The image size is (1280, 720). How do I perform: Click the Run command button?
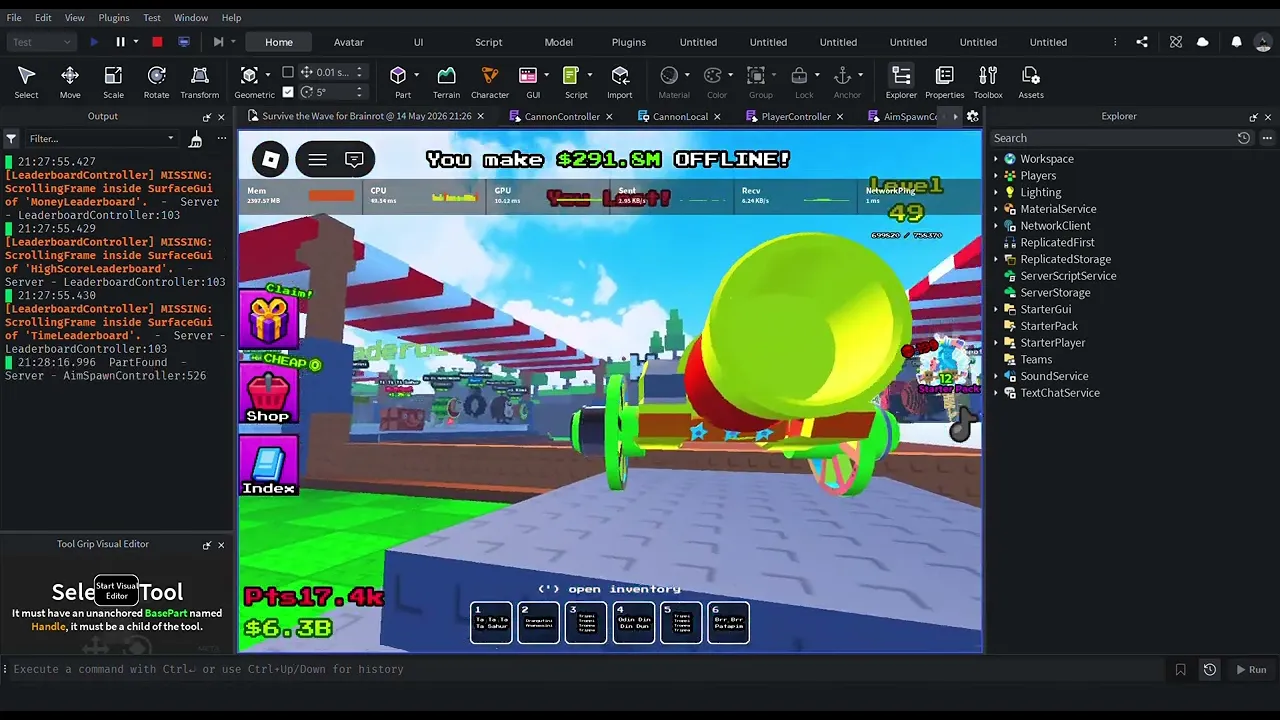pyautogui.click(x=1251, y=669)
